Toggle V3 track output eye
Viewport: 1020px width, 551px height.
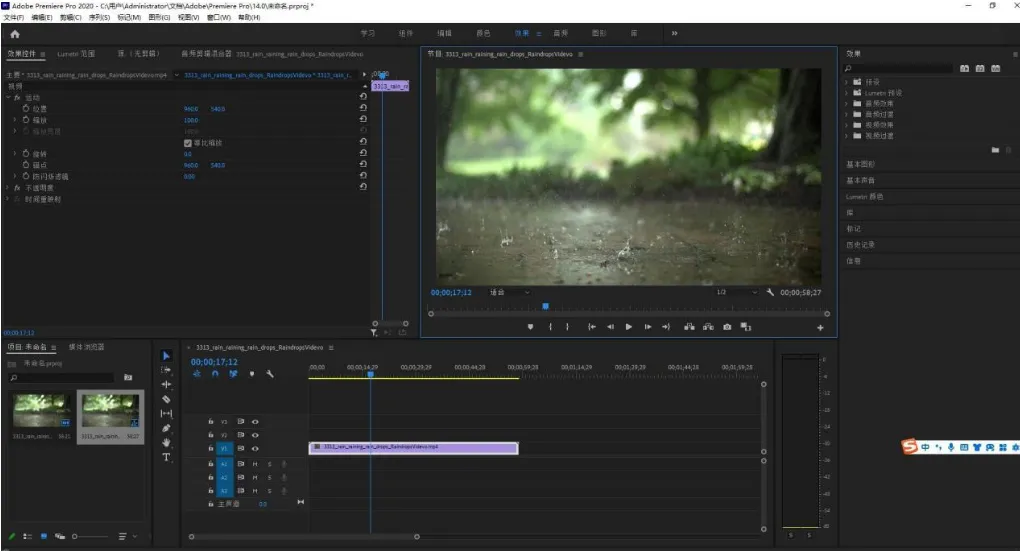click(x=255, y=422)
